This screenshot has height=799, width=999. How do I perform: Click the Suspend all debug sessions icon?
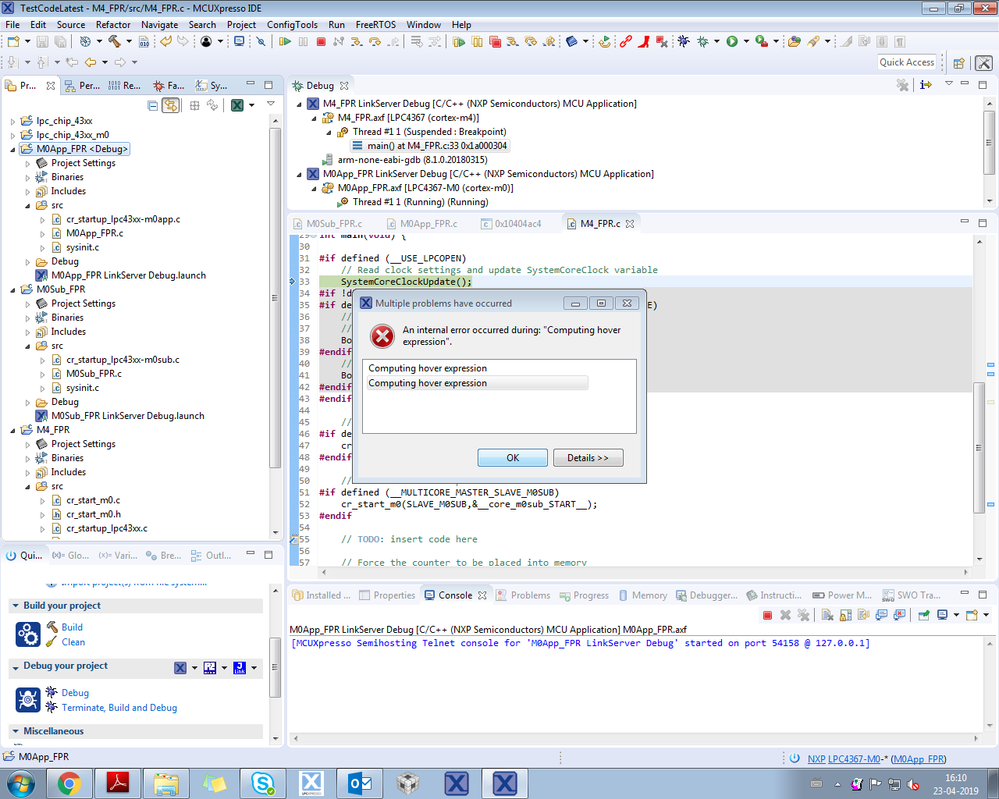coord(477,42)
